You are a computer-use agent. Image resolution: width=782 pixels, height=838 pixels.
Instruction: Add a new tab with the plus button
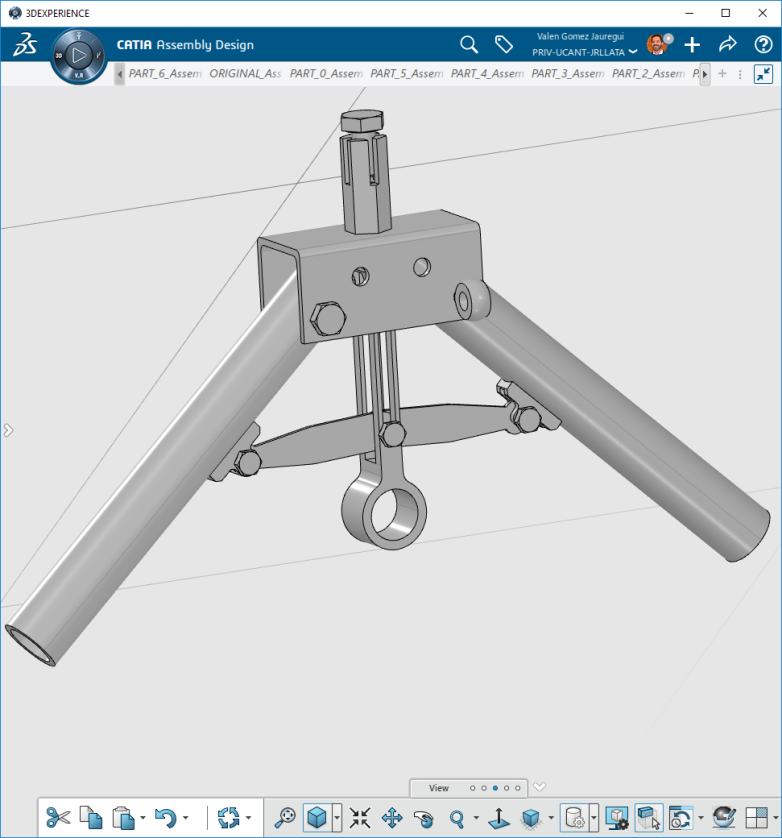(722, 74)
